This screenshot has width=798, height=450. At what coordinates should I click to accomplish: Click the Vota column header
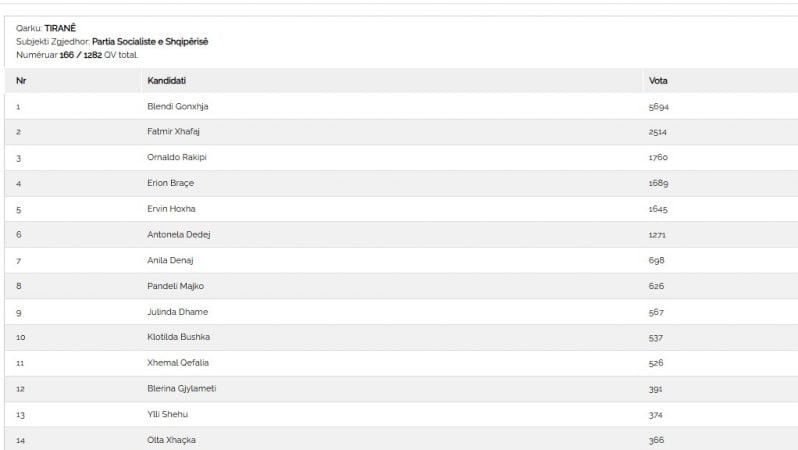tap(658, 80)
